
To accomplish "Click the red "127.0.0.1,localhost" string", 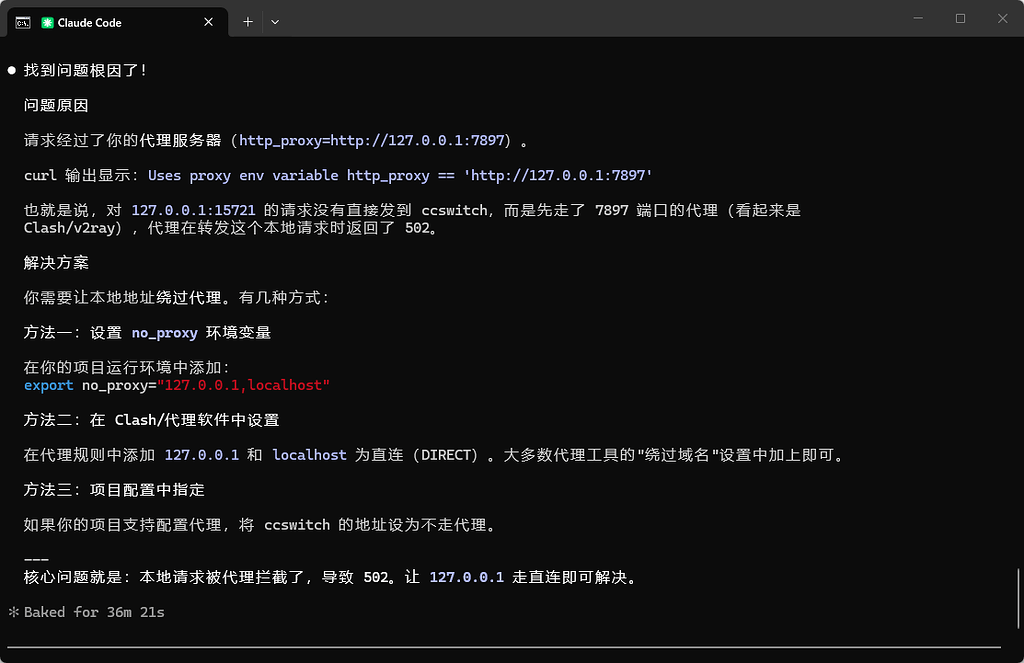I will pyautogui.click(x=244, y=385).
